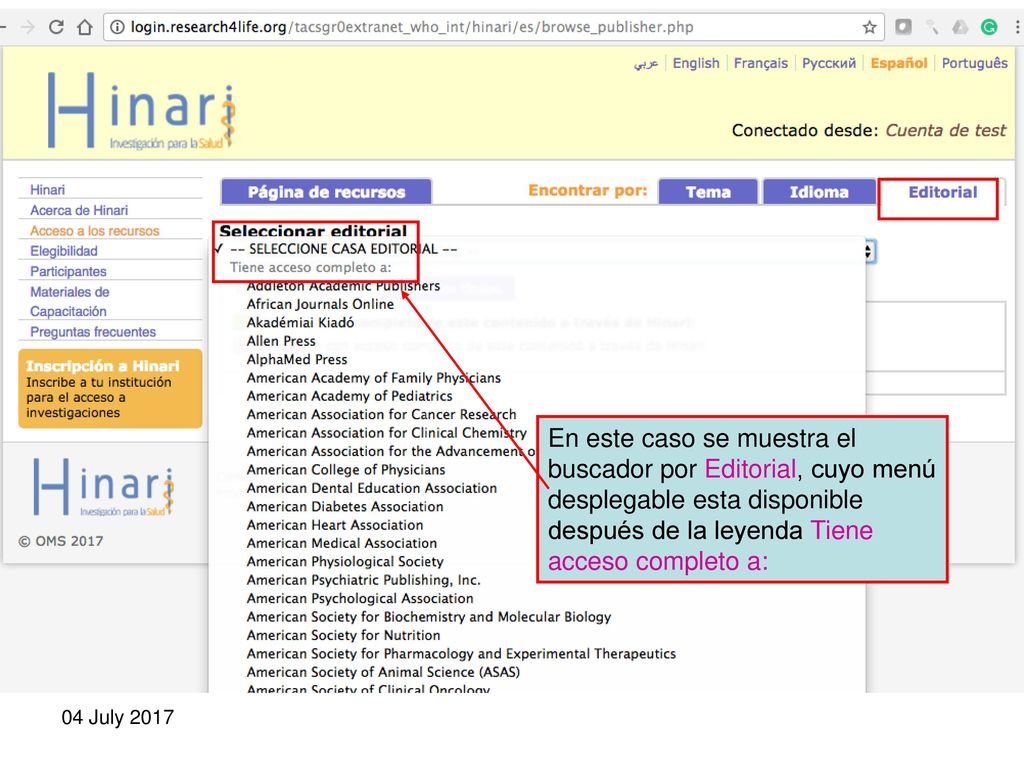Open the Página de recursos tab
This screenshot has width=1024, height=768.
(327, 192)
